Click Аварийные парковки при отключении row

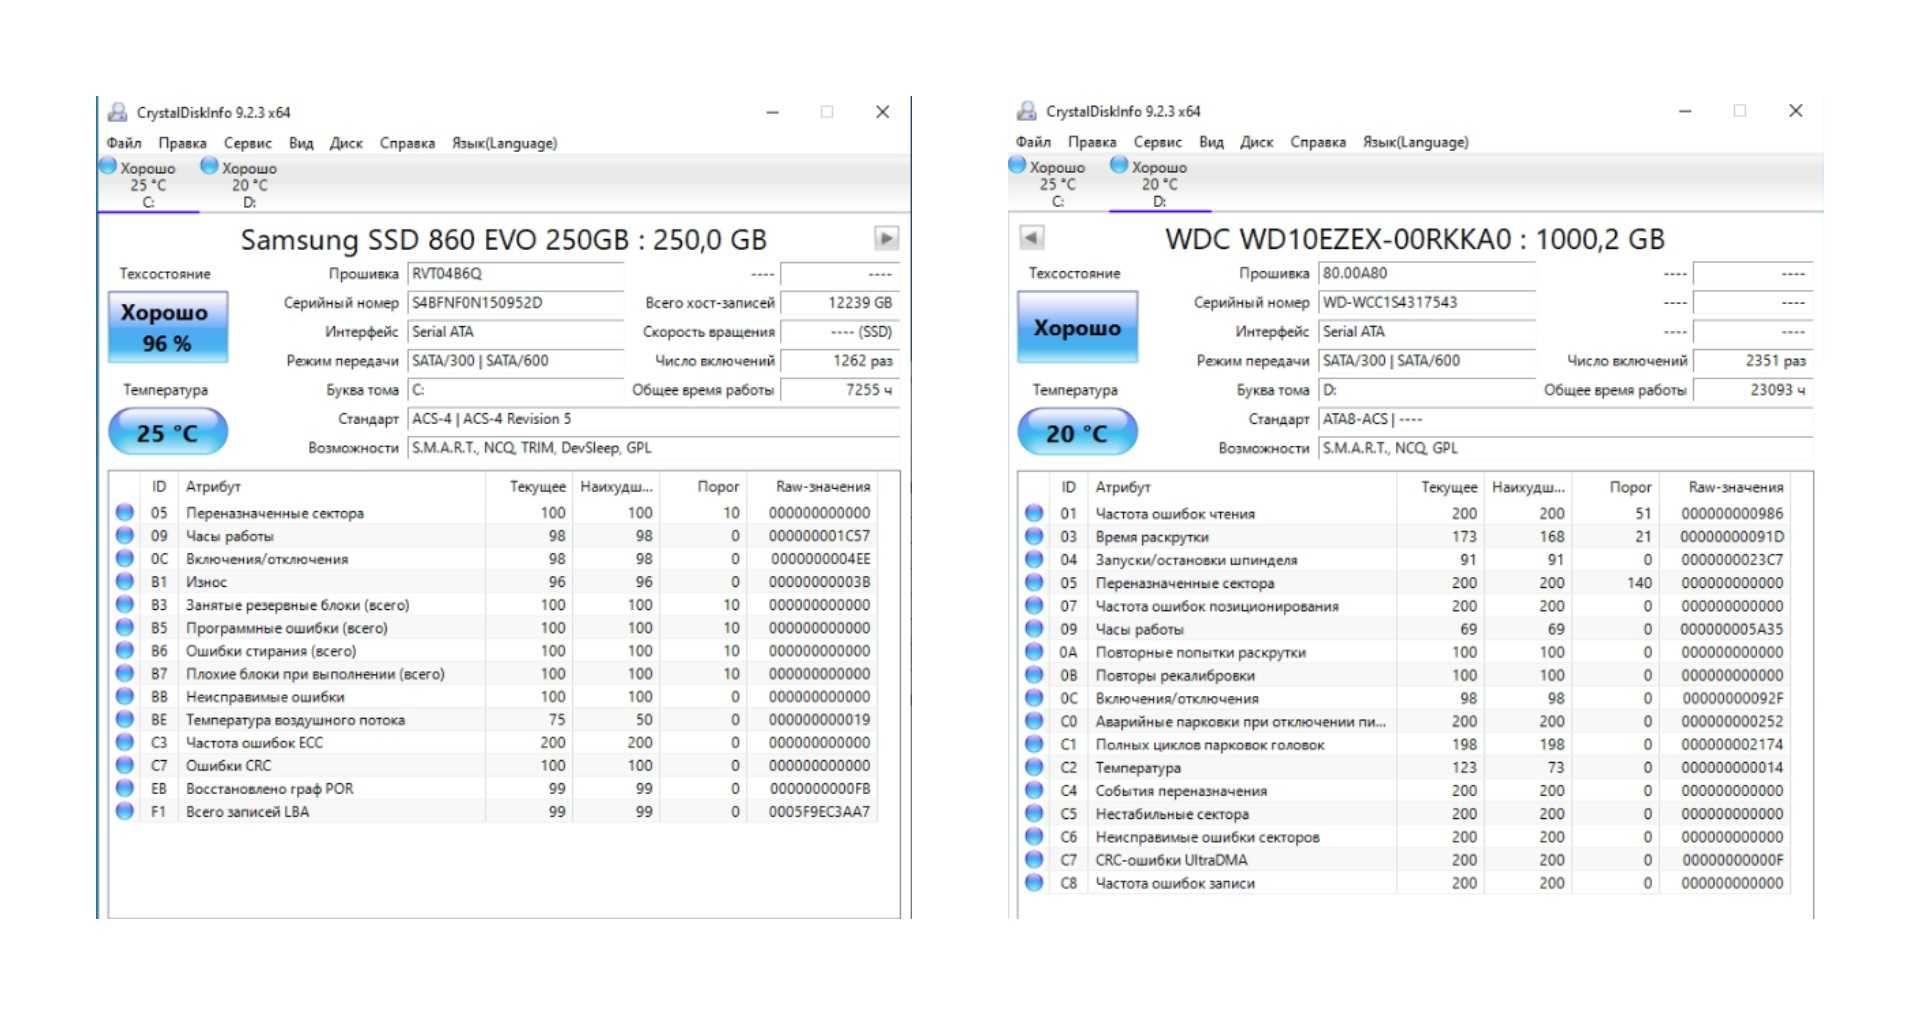(1403, 721)
